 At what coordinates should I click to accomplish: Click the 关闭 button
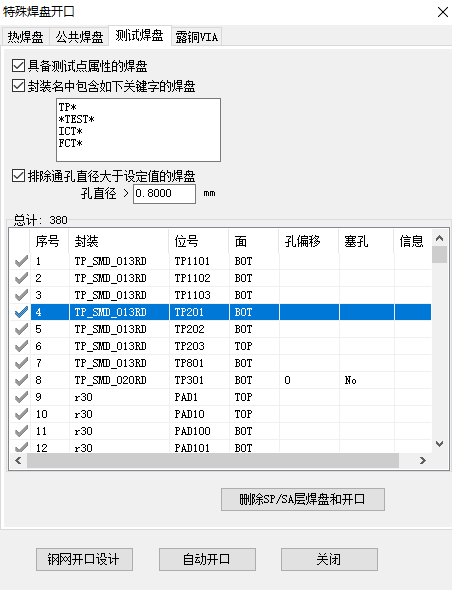coord(329,560)
